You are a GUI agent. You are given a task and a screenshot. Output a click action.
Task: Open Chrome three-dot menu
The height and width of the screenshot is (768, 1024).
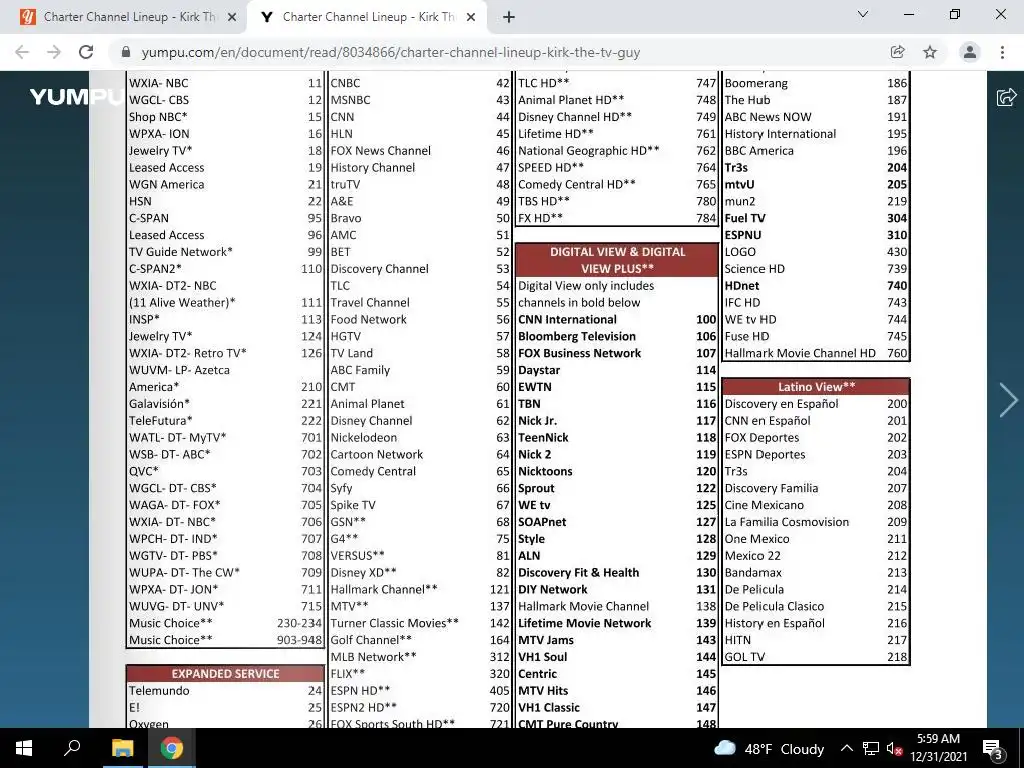coord(1002,52)
